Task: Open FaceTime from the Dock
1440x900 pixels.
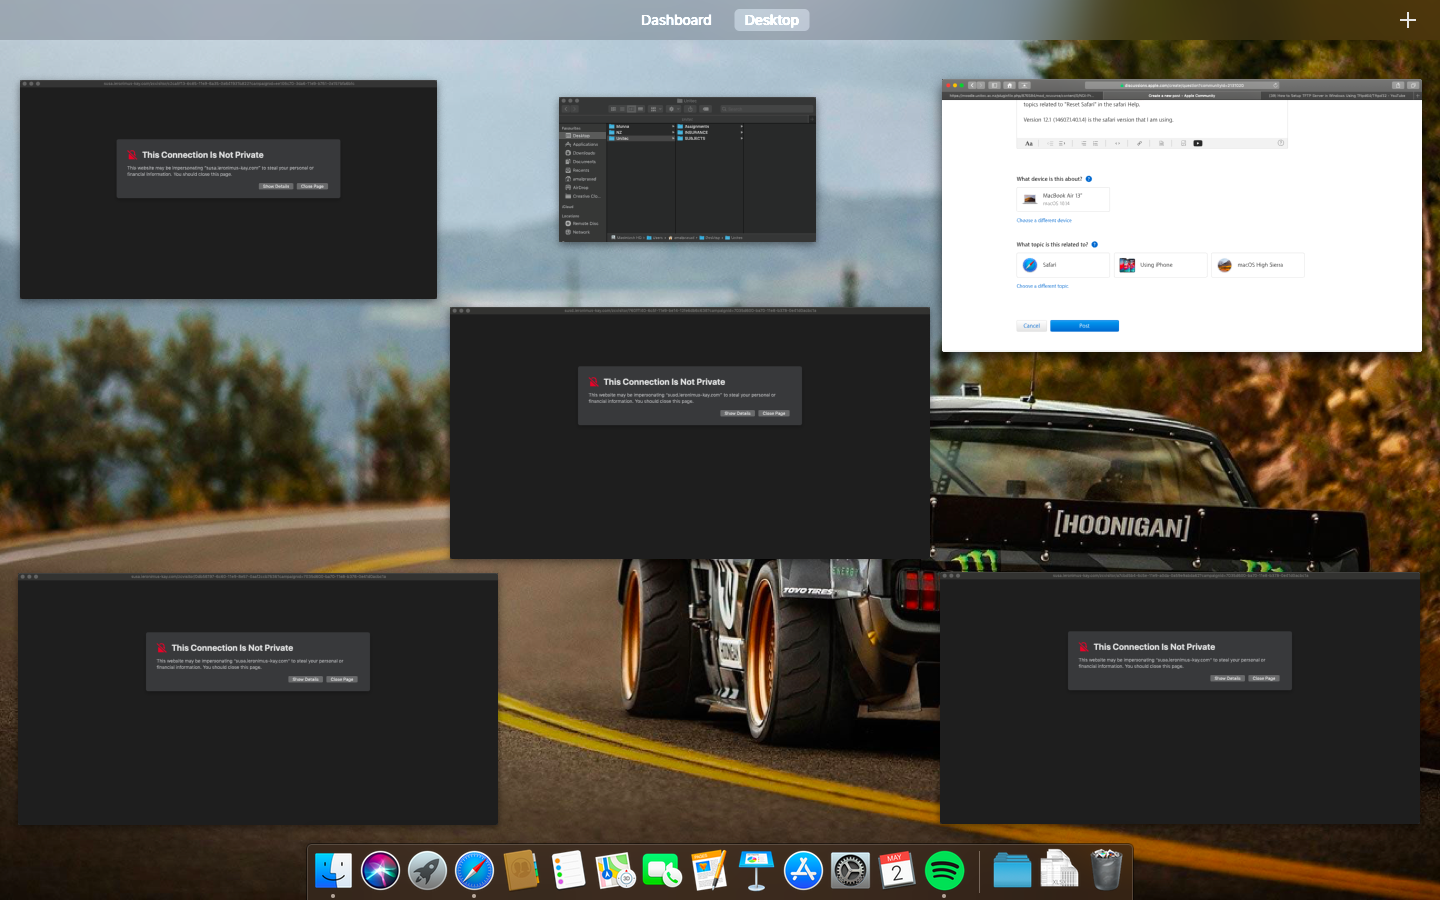Action: [662, 871]
